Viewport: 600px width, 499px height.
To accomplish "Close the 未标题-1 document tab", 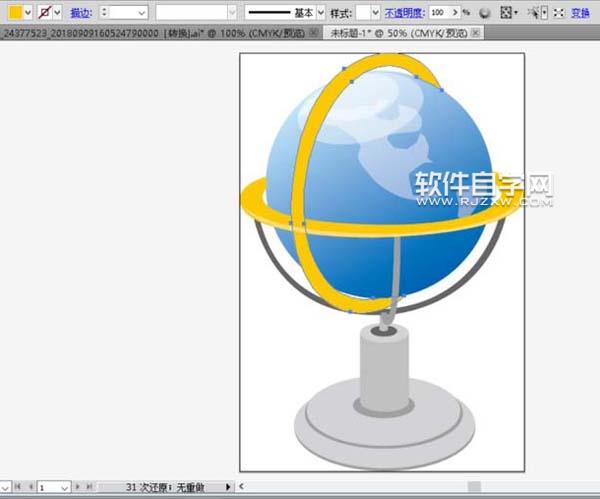I will [x=475, y=33].
